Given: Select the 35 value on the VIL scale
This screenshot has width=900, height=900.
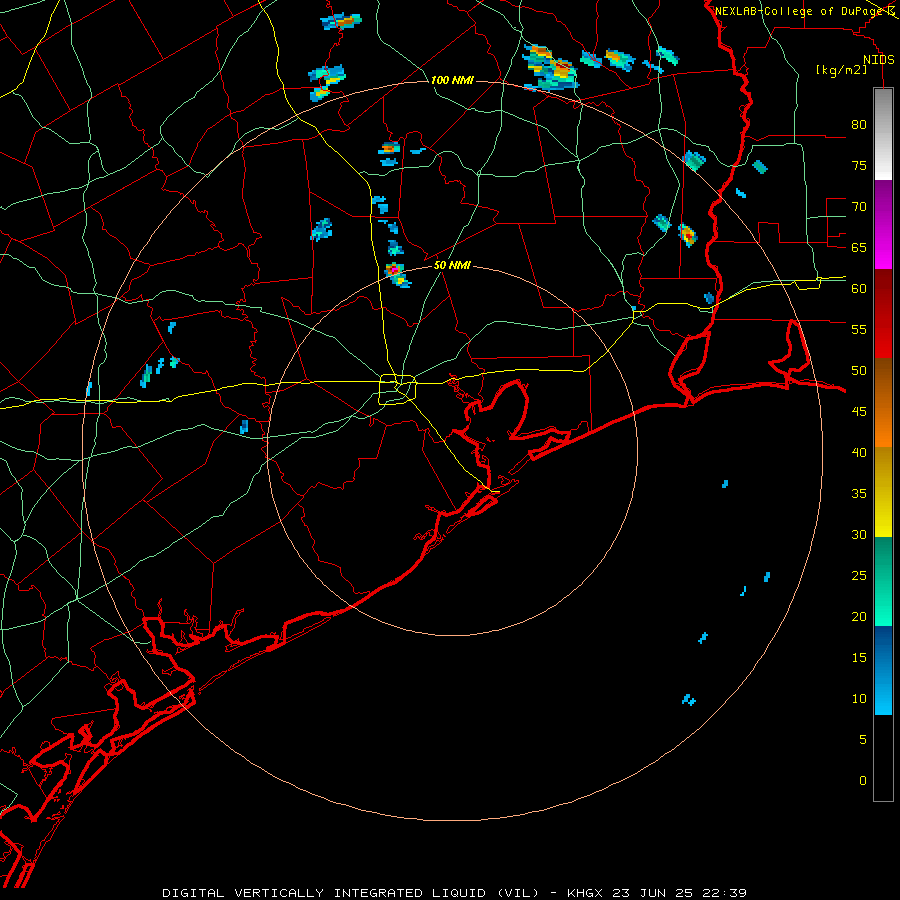Looking at the screenshot, I should coord(859,494).
